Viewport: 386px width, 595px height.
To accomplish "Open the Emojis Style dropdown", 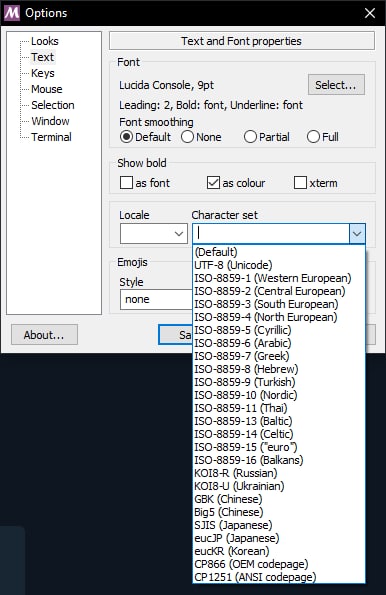I will tap(156, 299).
